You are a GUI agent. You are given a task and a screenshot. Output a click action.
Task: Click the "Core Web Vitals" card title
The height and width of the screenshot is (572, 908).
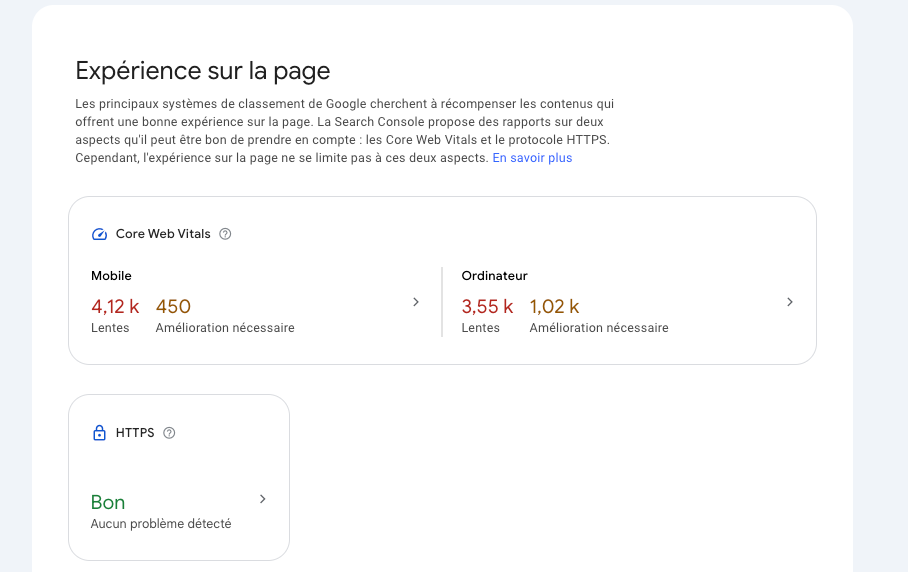click(163, 234)
